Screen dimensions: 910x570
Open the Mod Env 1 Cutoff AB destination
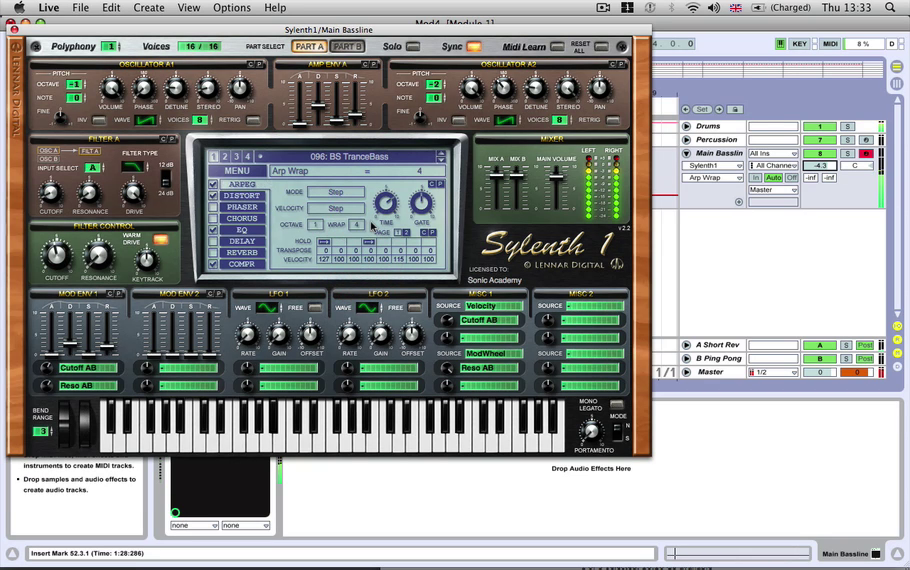click(x=88, y=368)
